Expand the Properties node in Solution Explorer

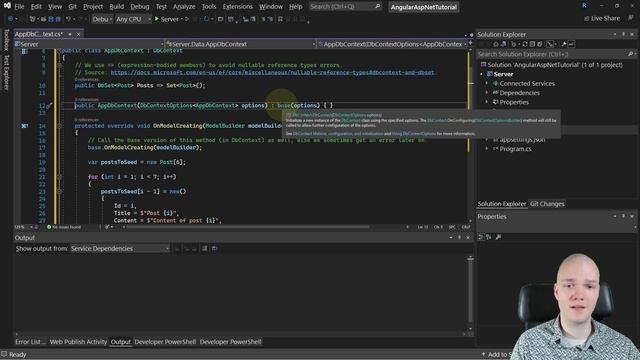[487, 102]
